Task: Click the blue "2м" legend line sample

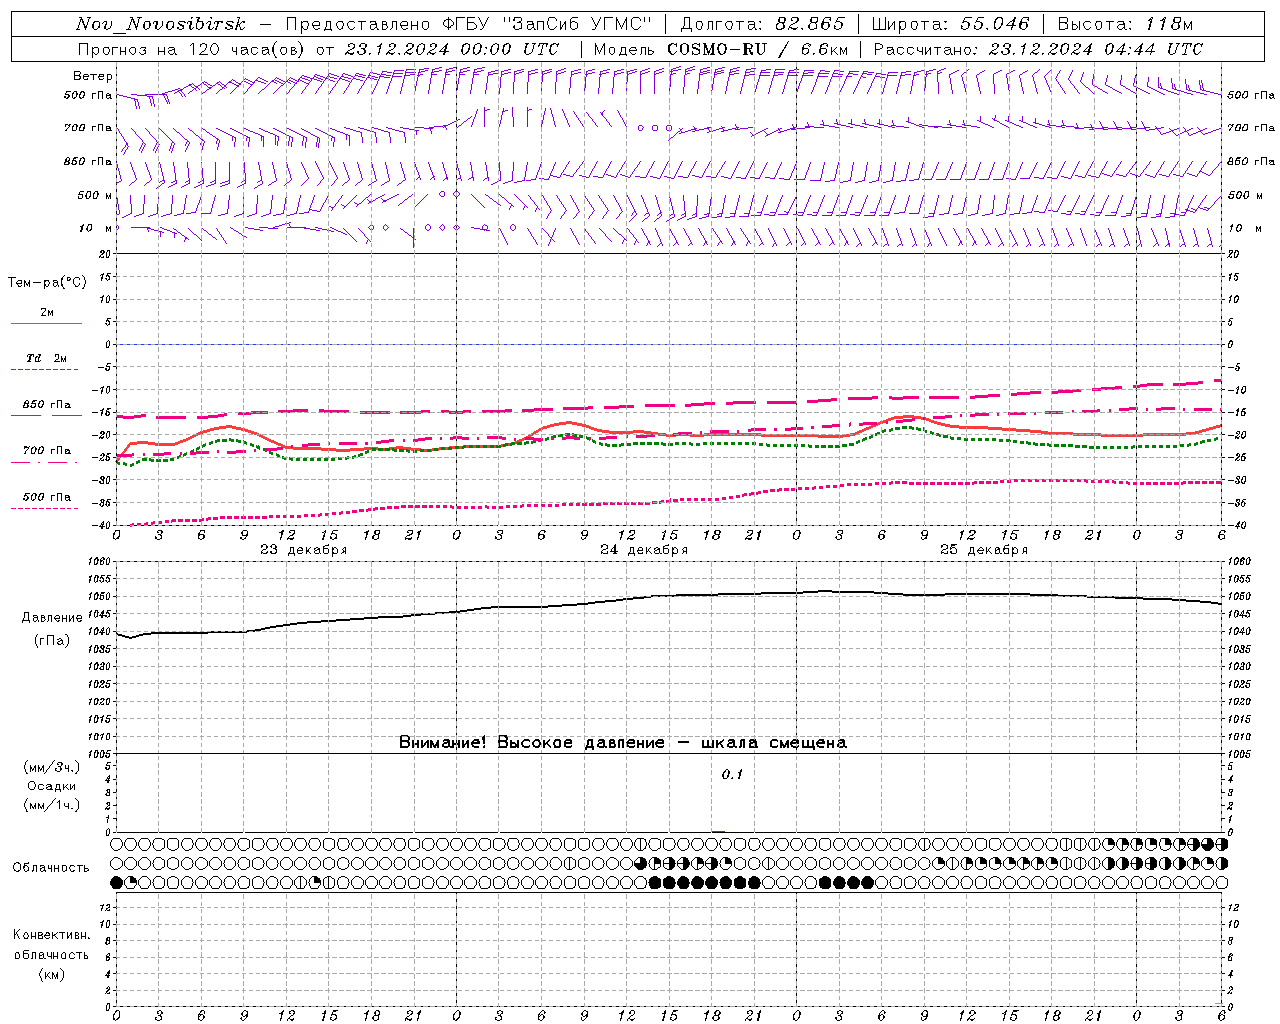Action: [x=46, y=323]
